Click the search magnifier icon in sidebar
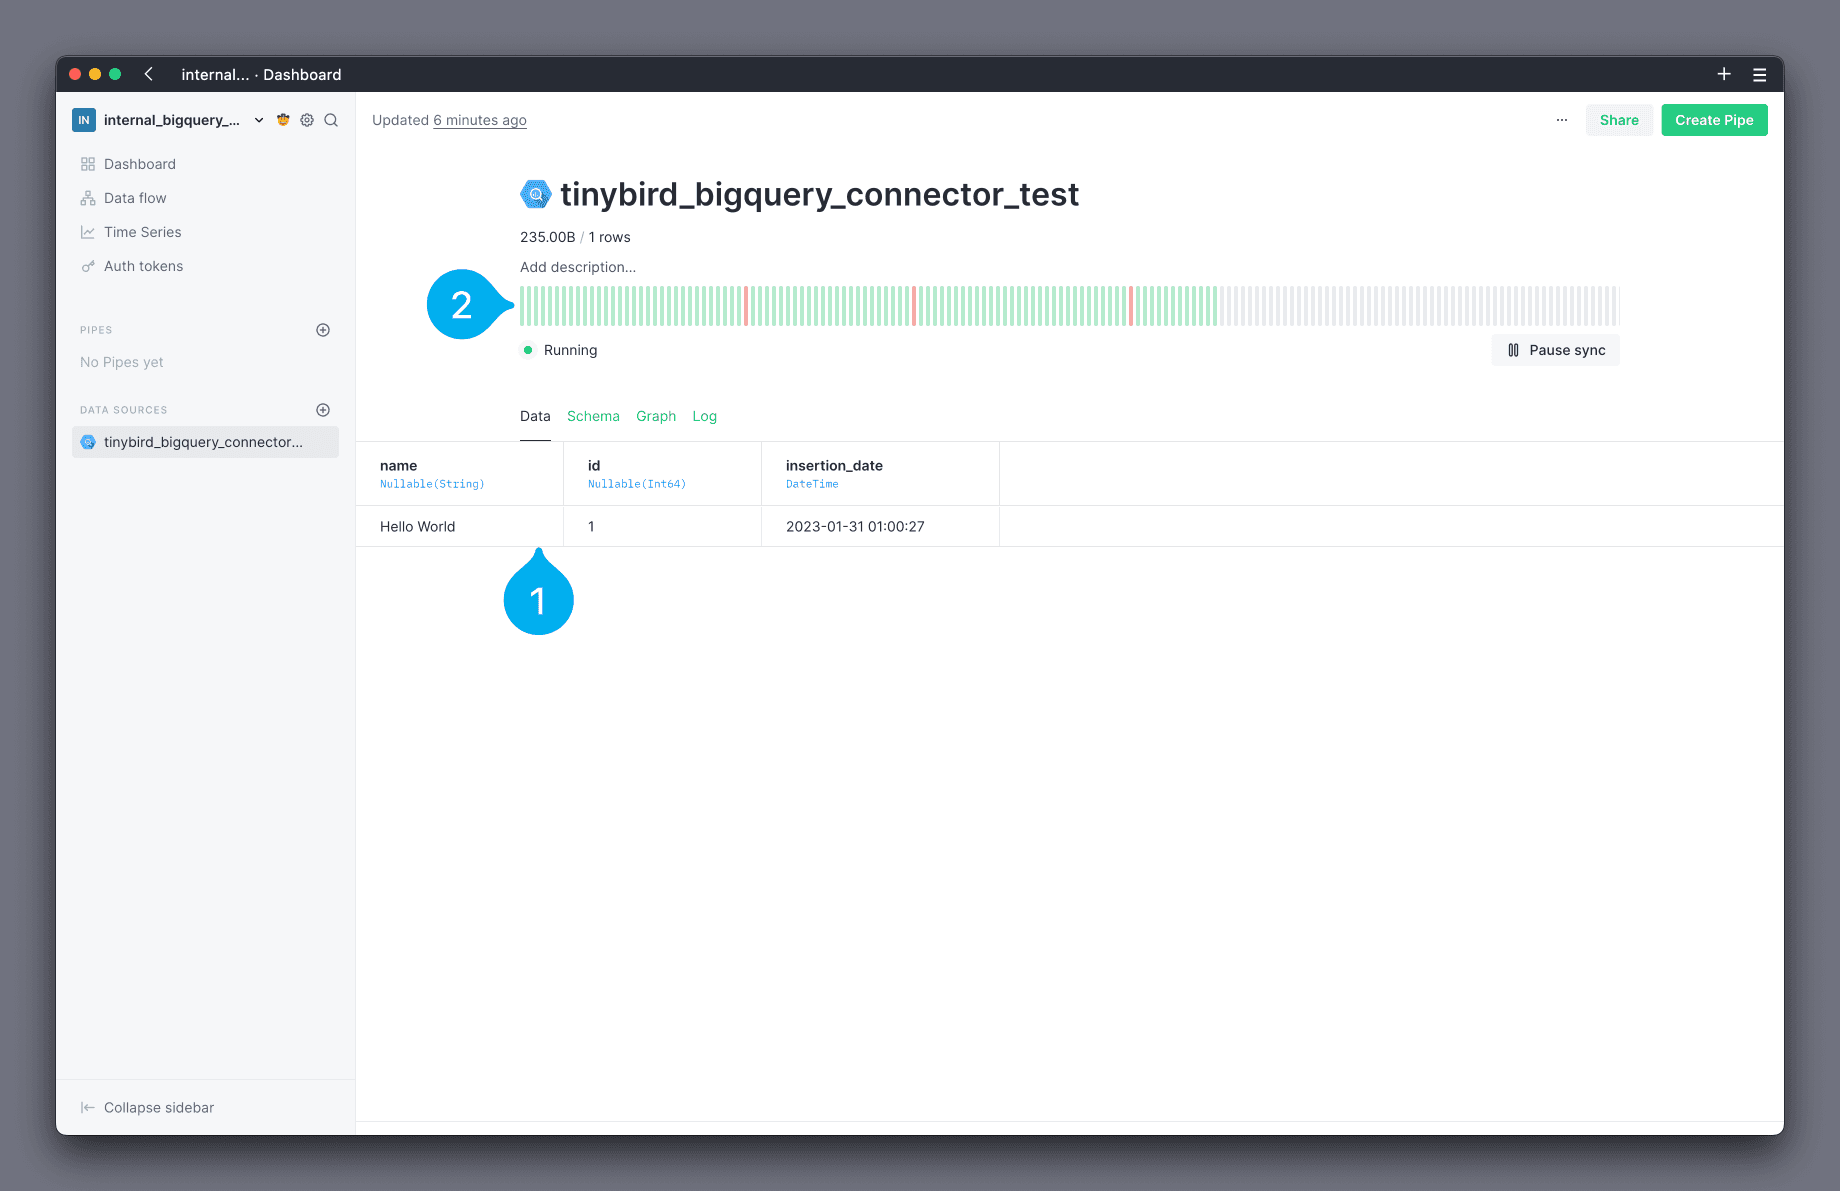This screenshot has width=1840, height=1191. [x=331, y=120]
